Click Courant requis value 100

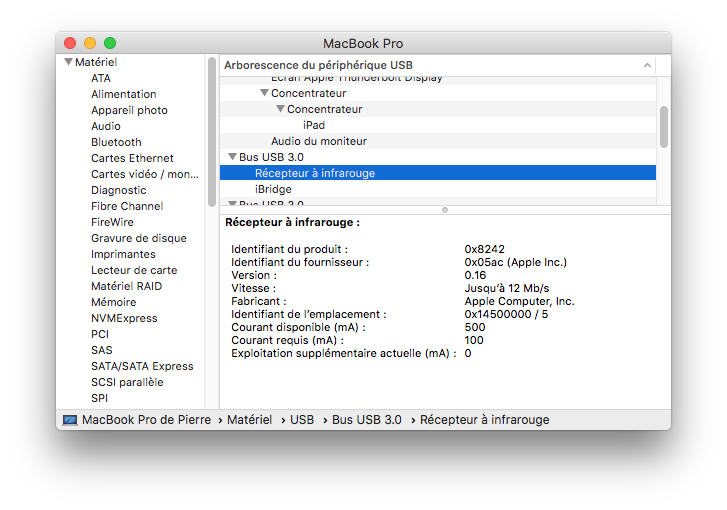(x=474, y=340)
